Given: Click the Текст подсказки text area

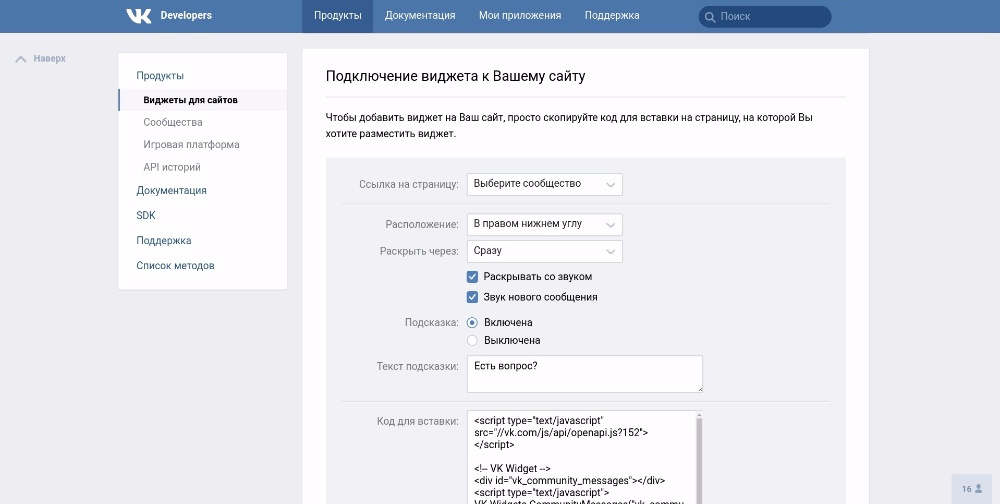Looking at the screenshot, I should point(585,374).
